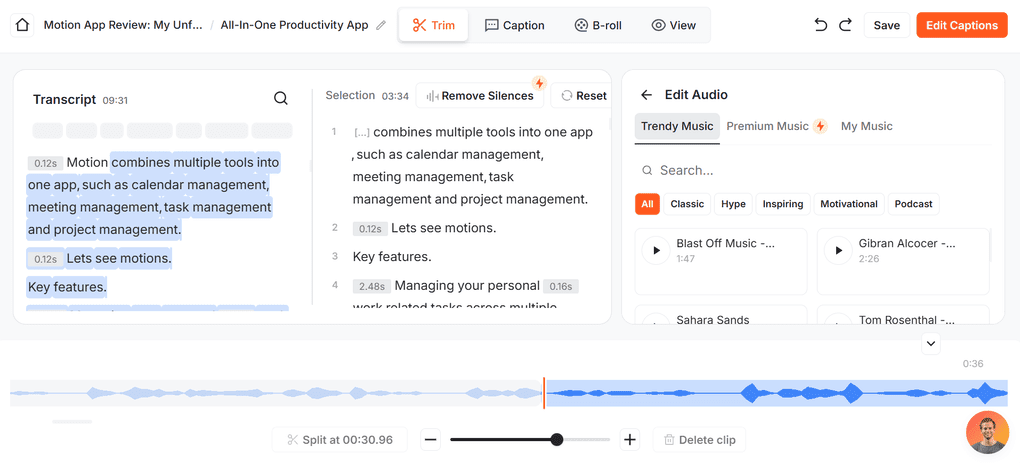Go to the home icon
The width and height of the screenshot is (1020, 463).
coord(22,25)
